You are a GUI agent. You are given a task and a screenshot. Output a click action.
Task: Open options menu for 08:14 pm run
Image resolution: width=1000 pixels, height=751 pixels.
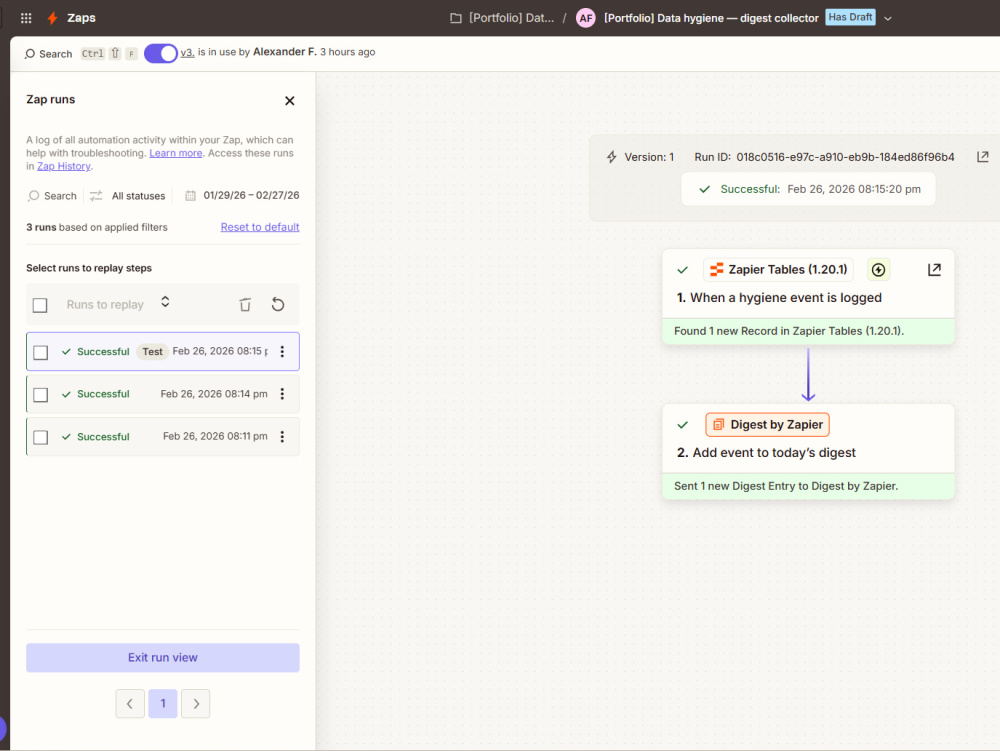tap(283, 394)
